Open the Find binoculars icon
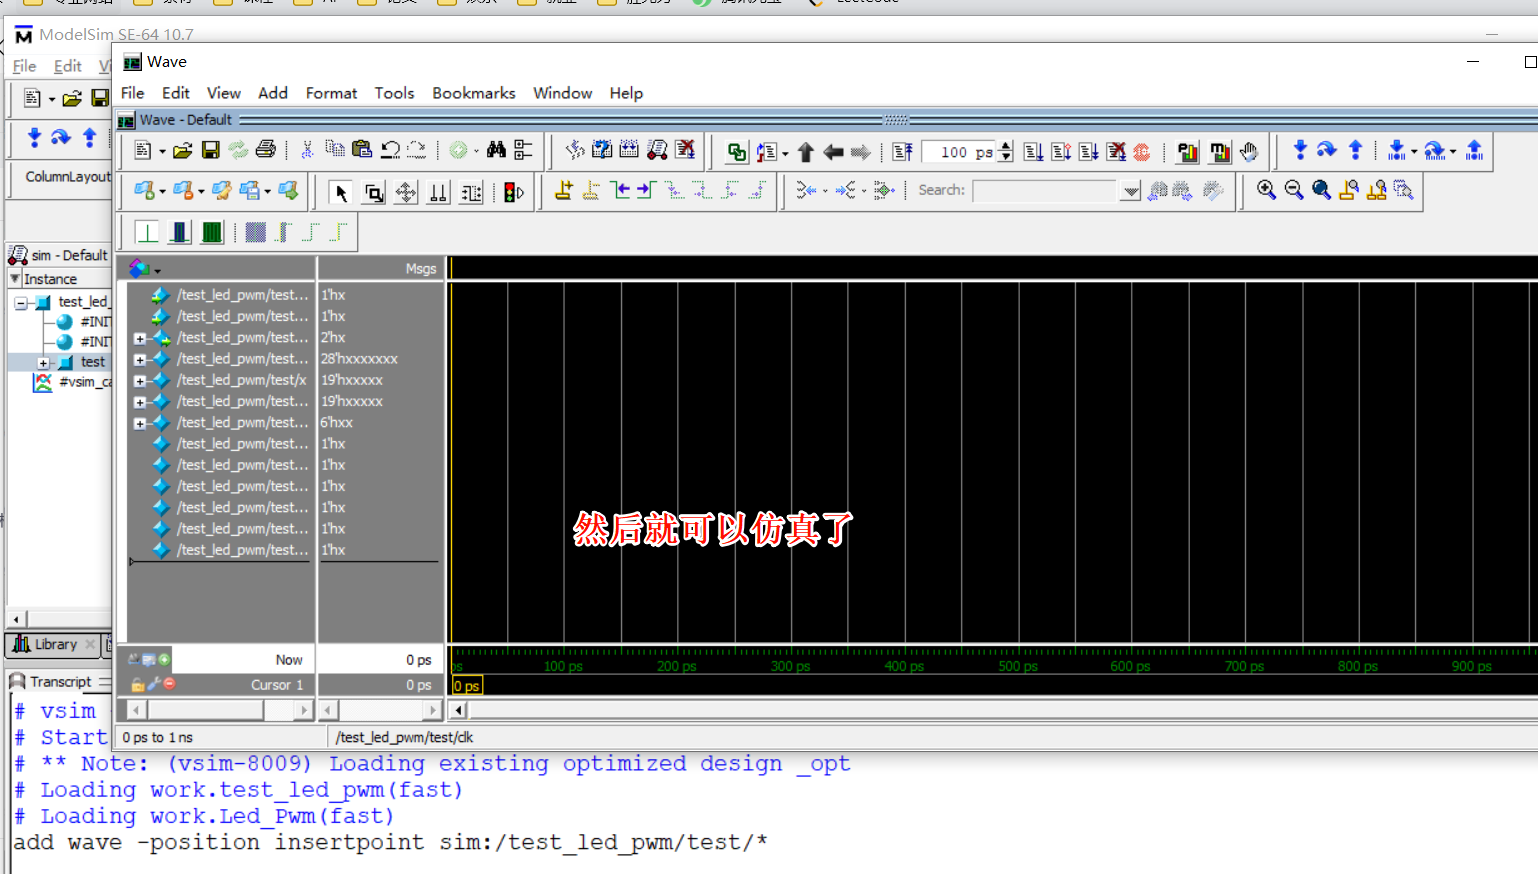Viewport: 1538px width, 874px height. pos(497,152)
